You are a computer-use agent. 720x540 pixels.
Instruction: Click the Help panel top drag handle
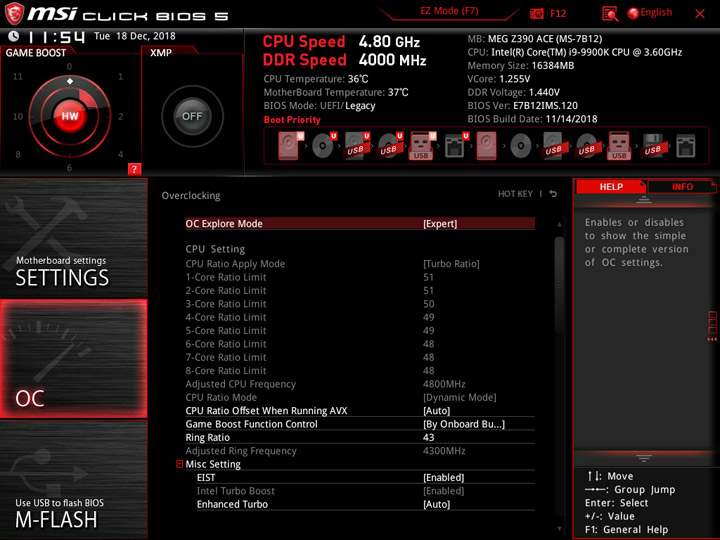tap(644, 200)
